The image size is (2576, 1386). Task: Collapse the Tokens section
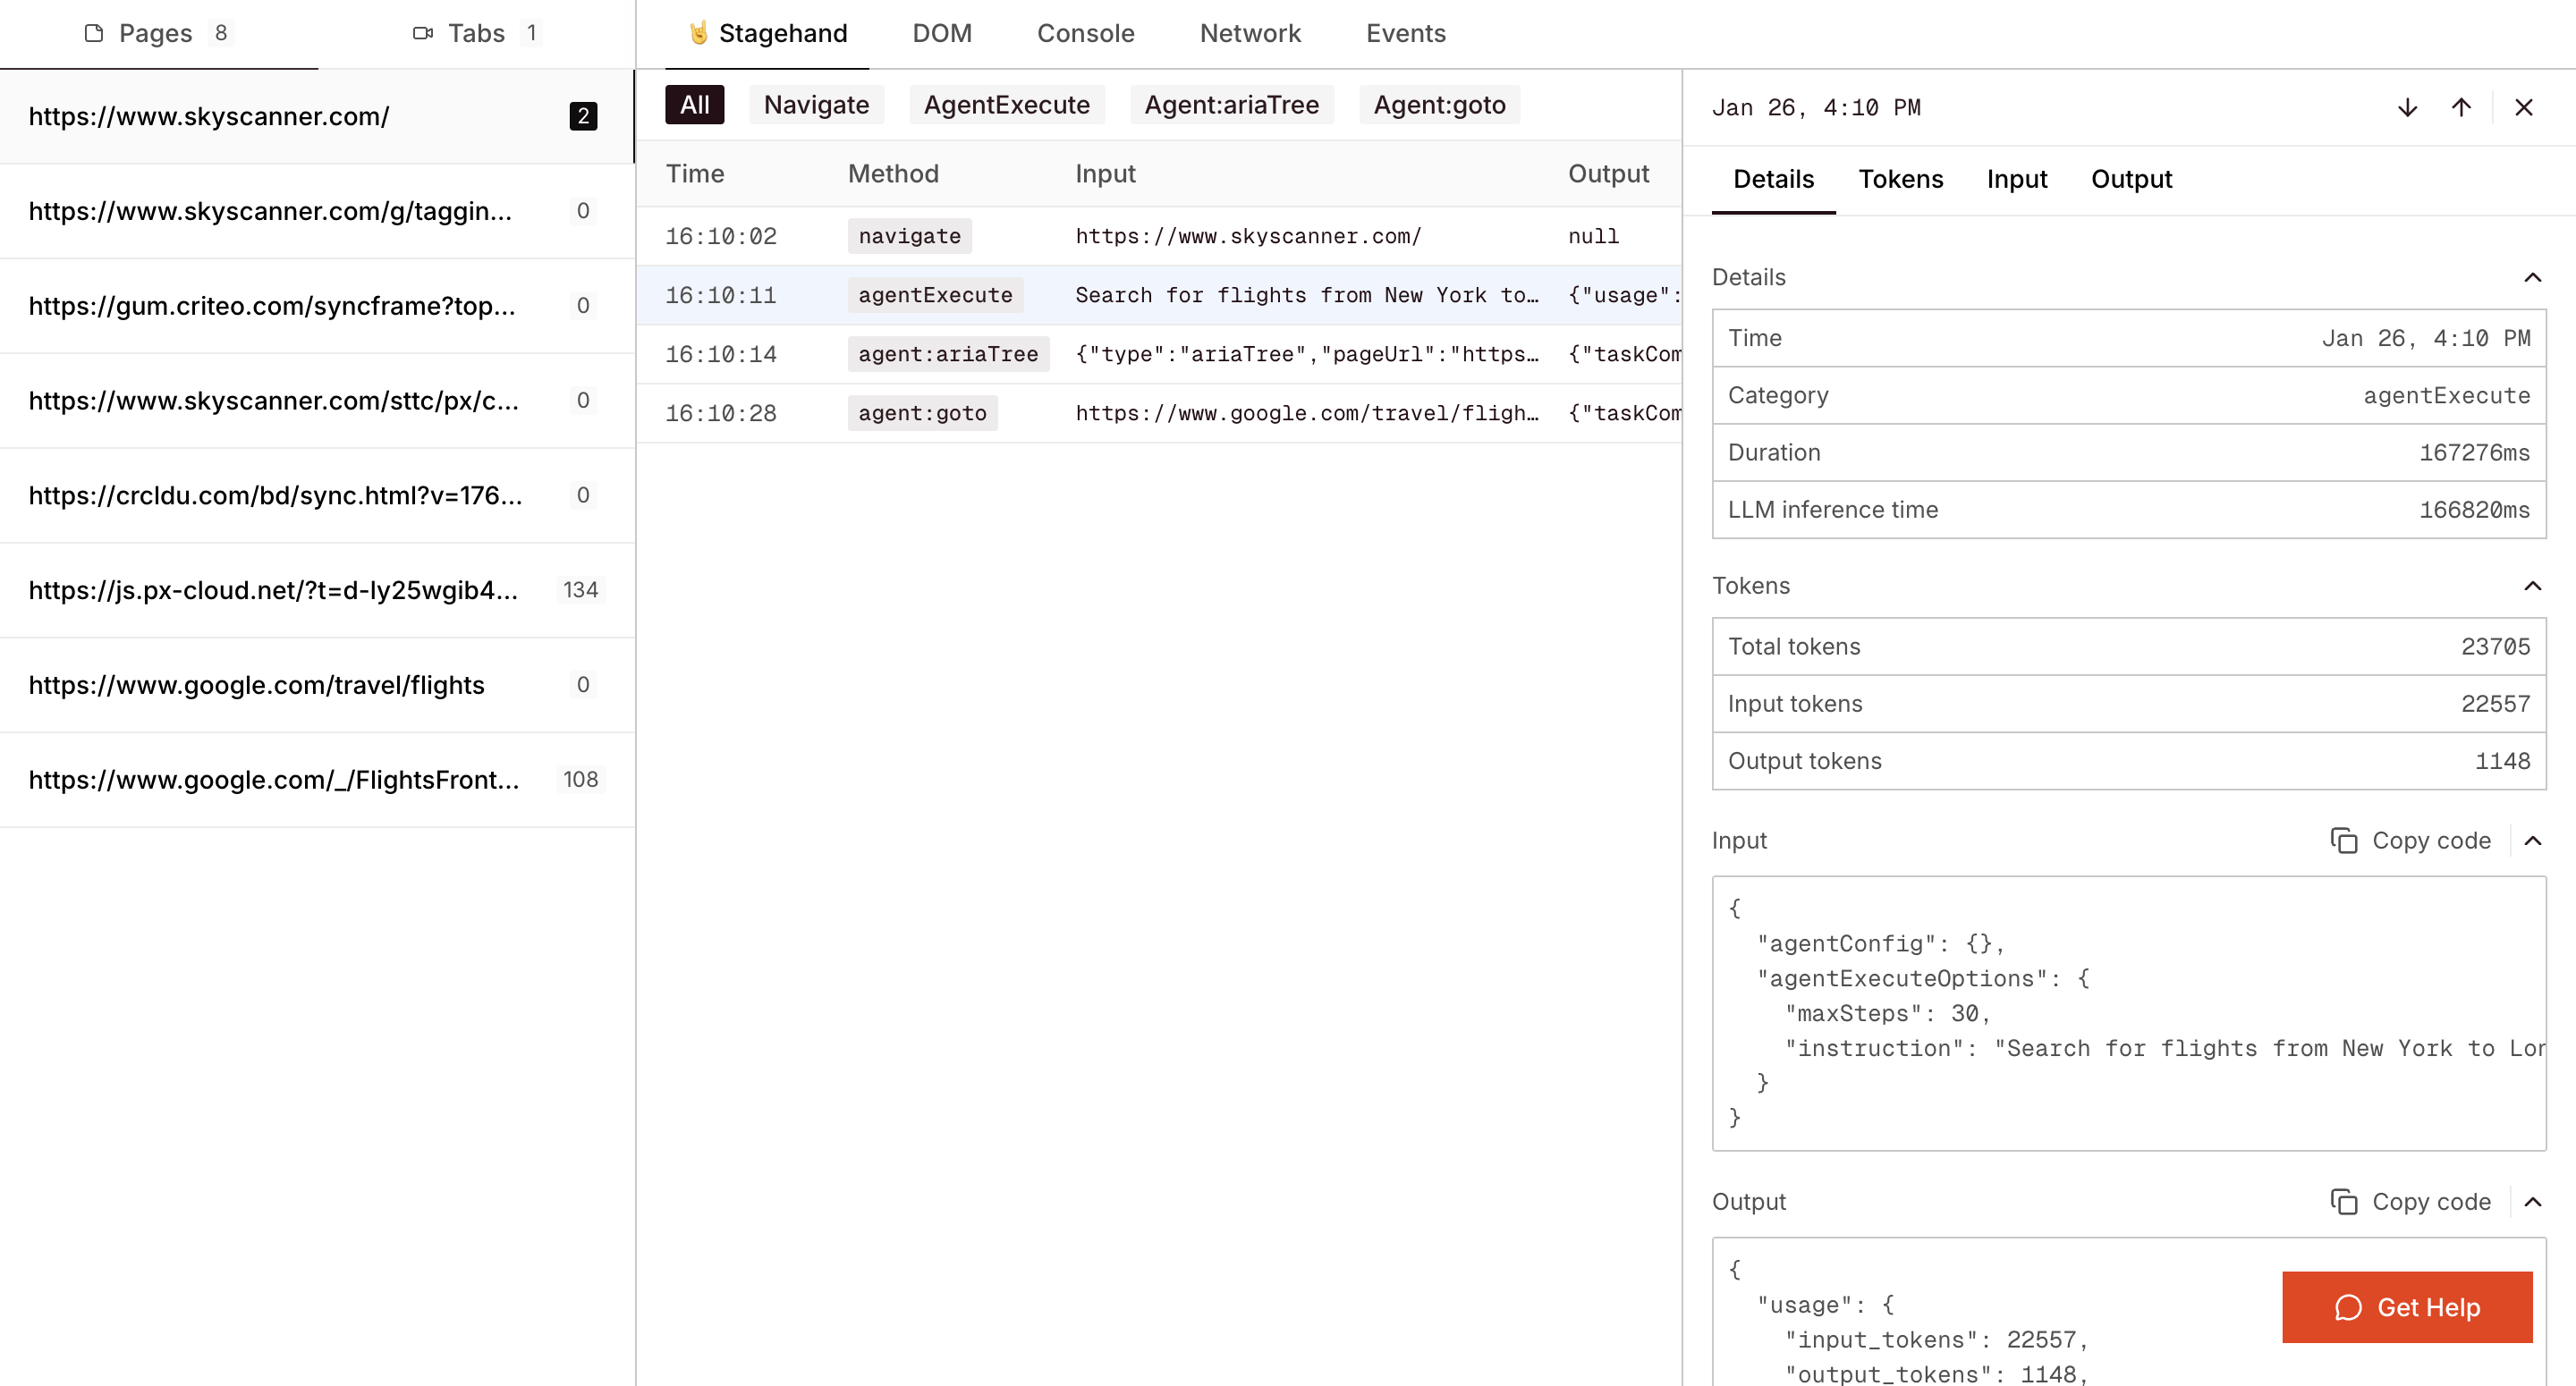[x=2532, y=585]
